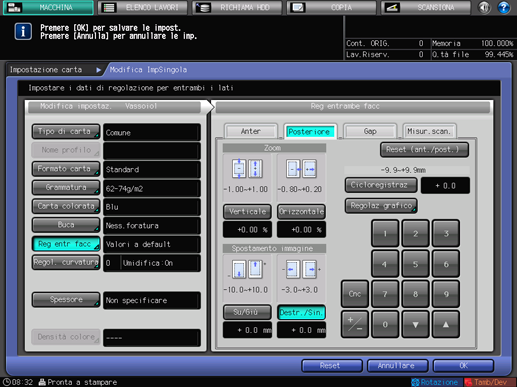Click the shift image down icon
This screenshot has width=517, height=387.
coord(239,270)
